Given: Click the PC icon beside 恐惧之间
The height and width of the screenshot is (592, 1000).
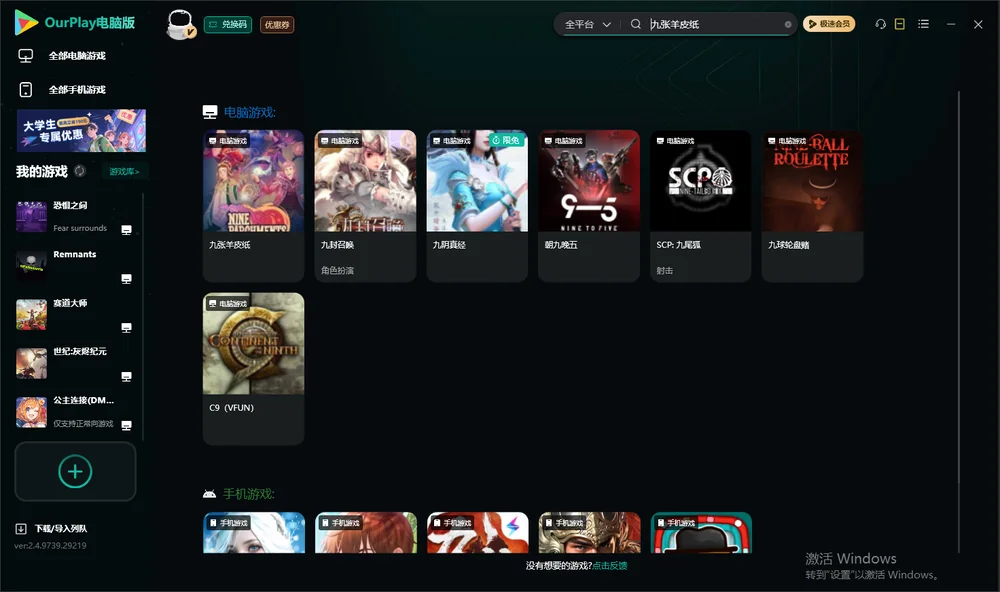Looking at the screenshot, I should coord(126,230).
